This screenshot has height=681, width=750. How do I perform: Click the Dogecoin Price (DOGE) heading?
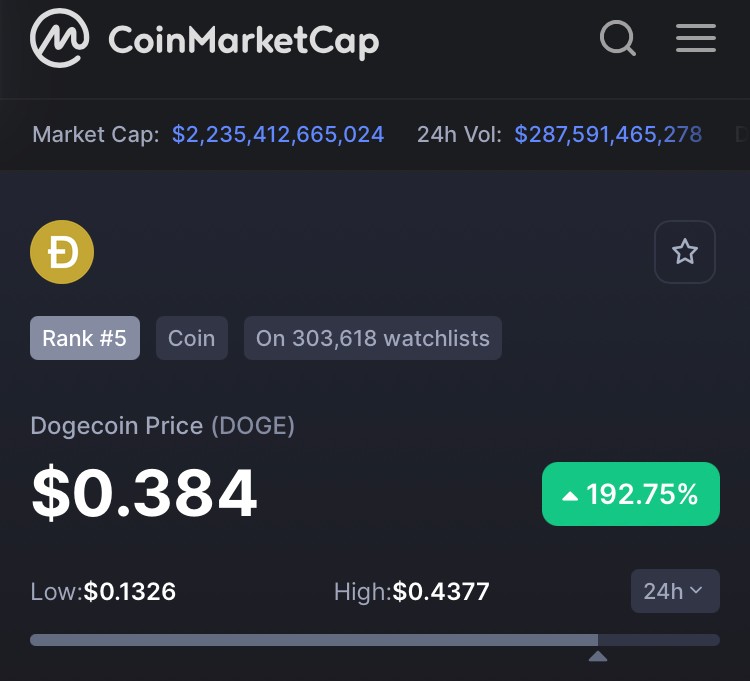point(162,426)
